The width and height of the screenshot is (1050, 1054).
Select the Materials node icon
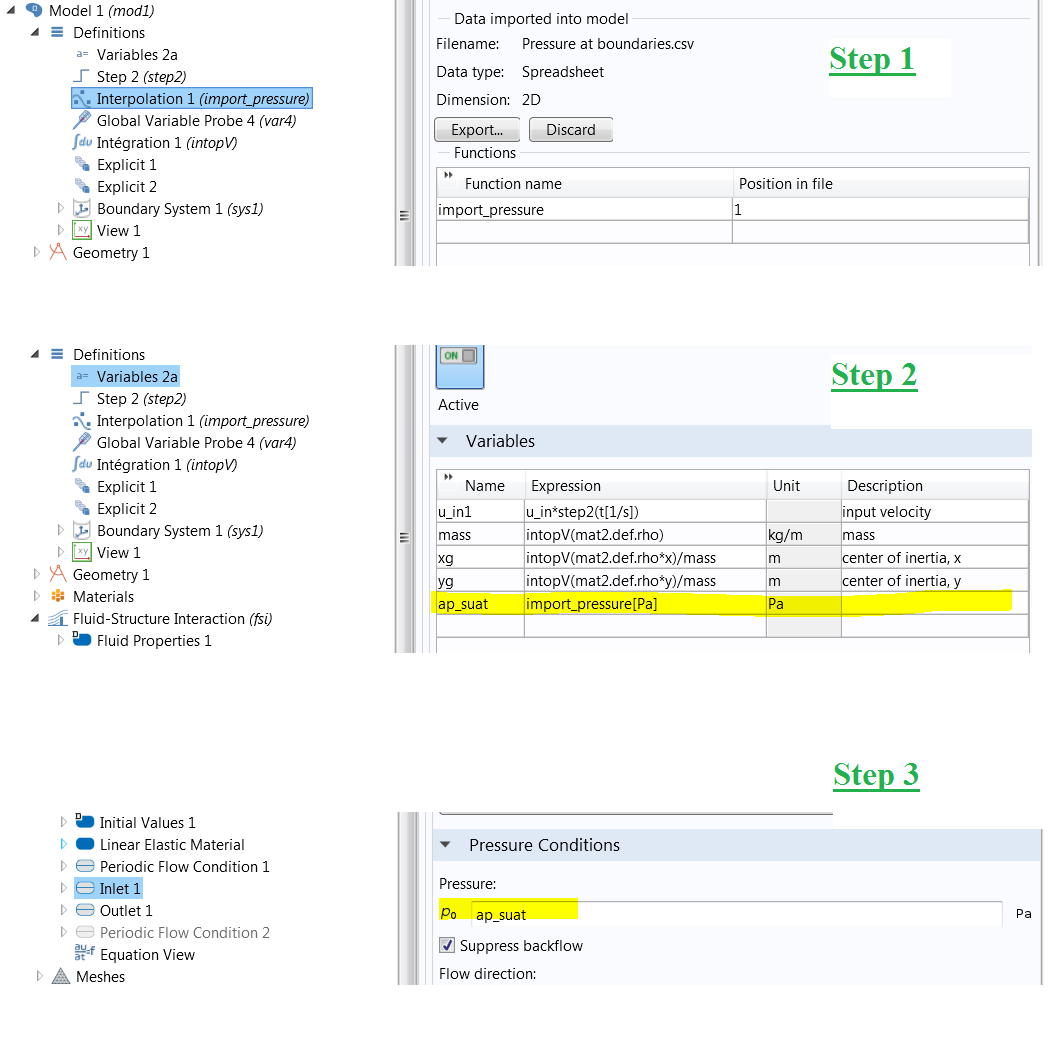point(58,597)
